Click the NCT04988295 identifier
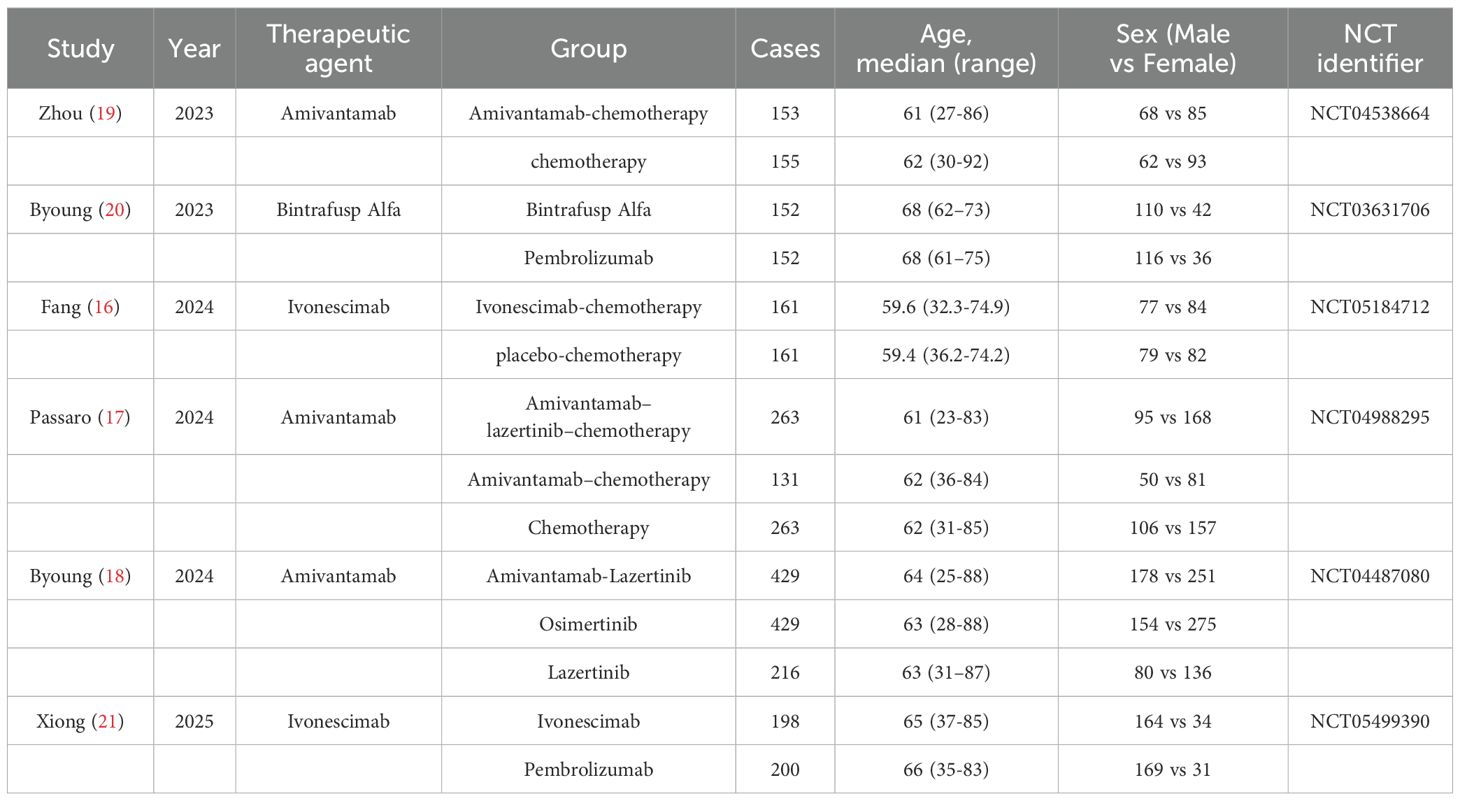Screen dimensions: 1460x801 pos(1370,417)
